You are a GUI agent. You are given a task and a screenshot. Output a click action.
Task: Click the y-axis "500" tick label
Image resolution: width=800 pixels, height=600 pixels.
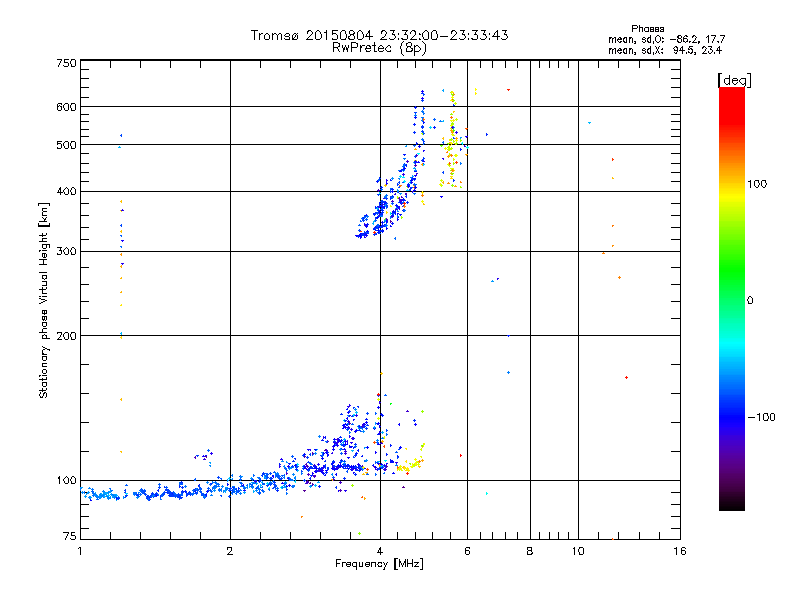click(66, 145)
